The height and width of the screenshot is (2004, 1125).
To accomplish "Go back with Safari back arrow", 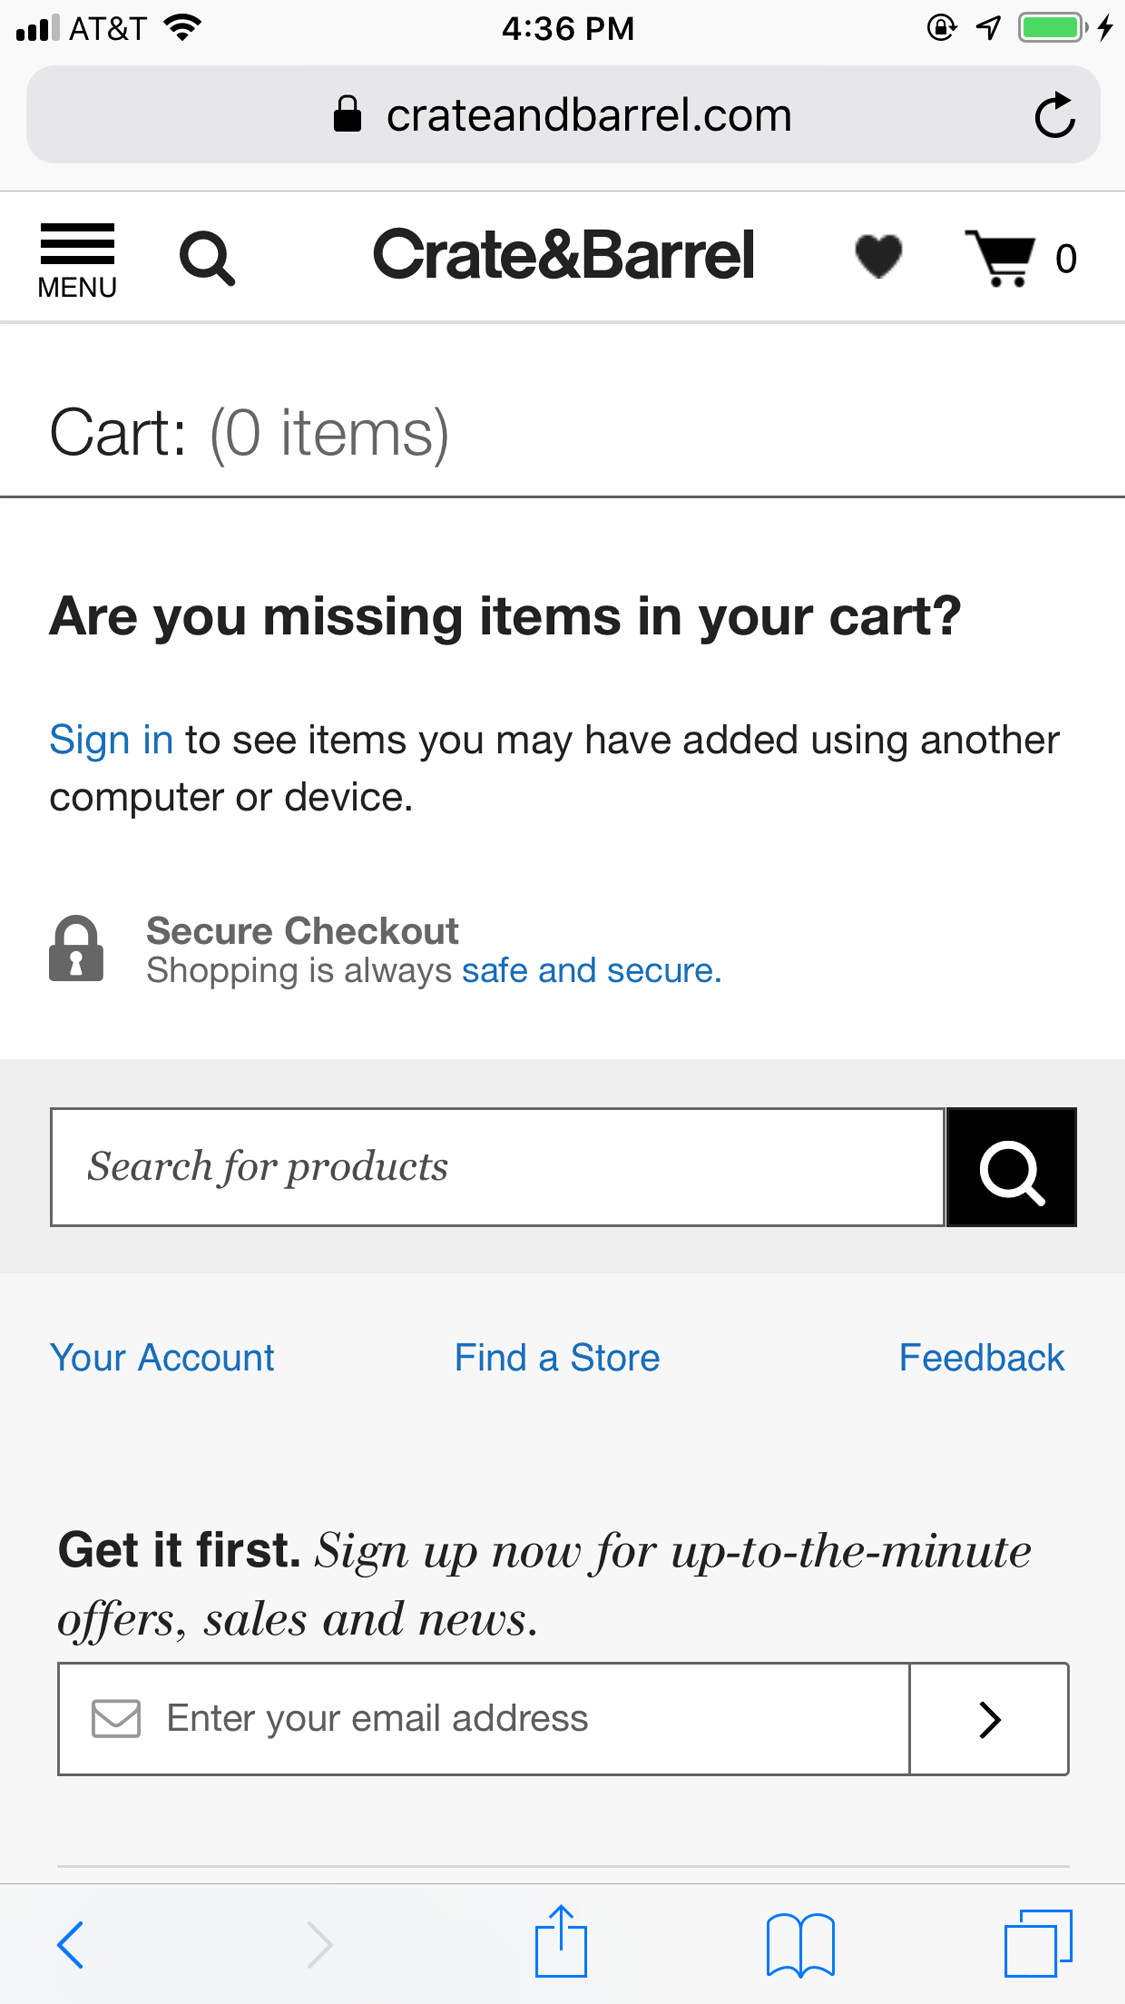I will 71,1944.
